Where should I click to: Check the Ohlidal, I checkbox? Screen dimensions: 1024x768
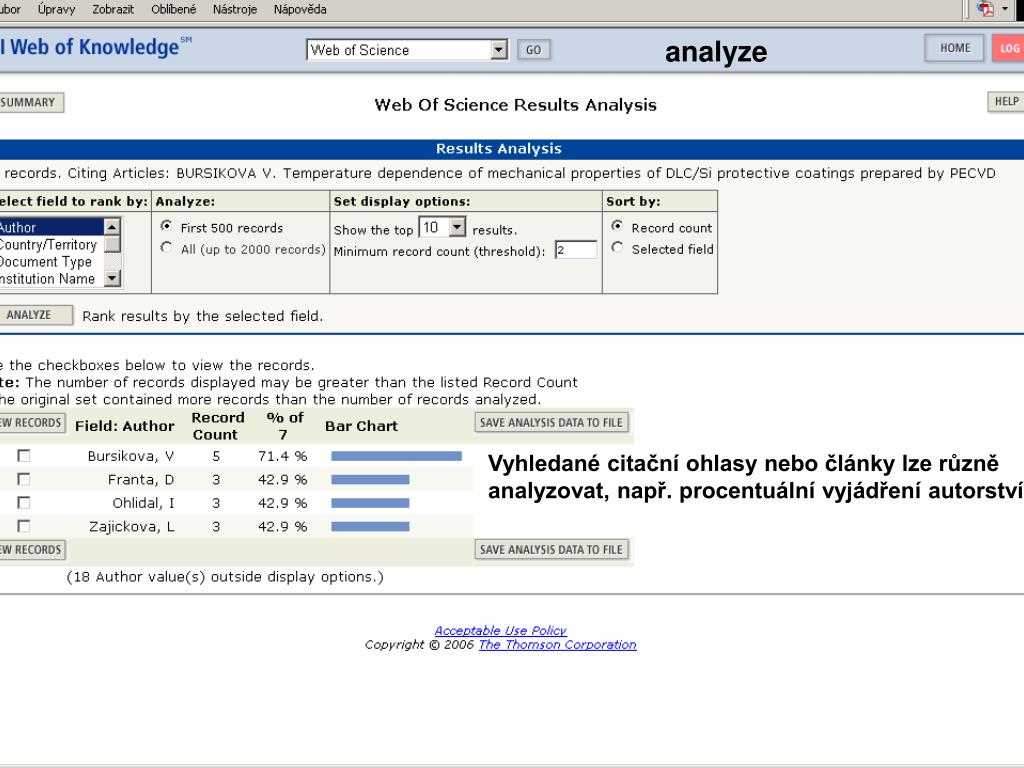click(x=24, y=503)
